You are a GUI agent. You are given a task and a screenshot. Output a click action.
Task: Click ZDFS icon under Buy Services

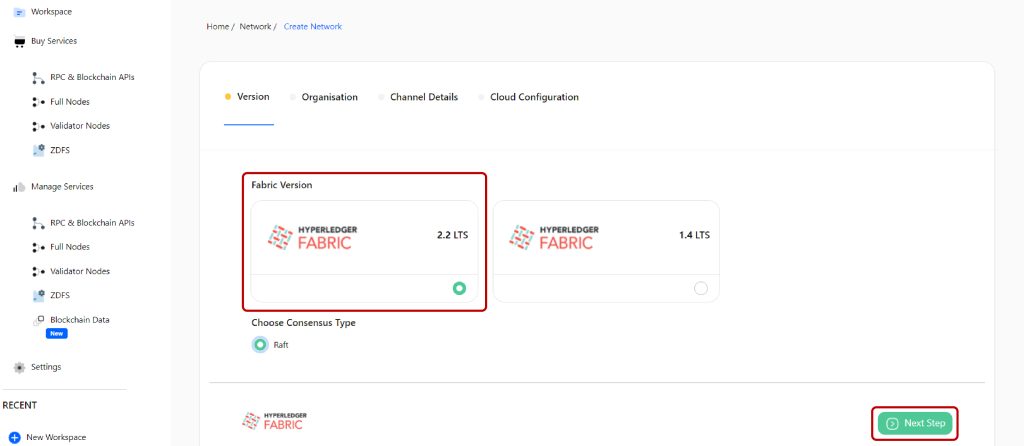click(39, 150)
